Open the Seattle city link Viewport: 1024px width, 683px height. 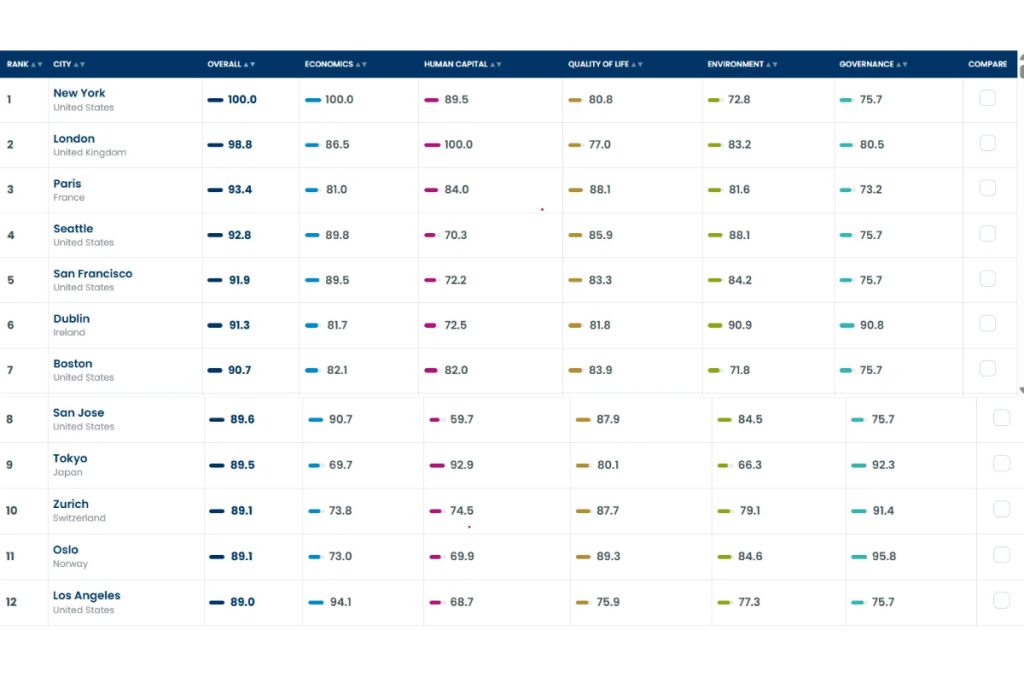(x=73, y=229)
